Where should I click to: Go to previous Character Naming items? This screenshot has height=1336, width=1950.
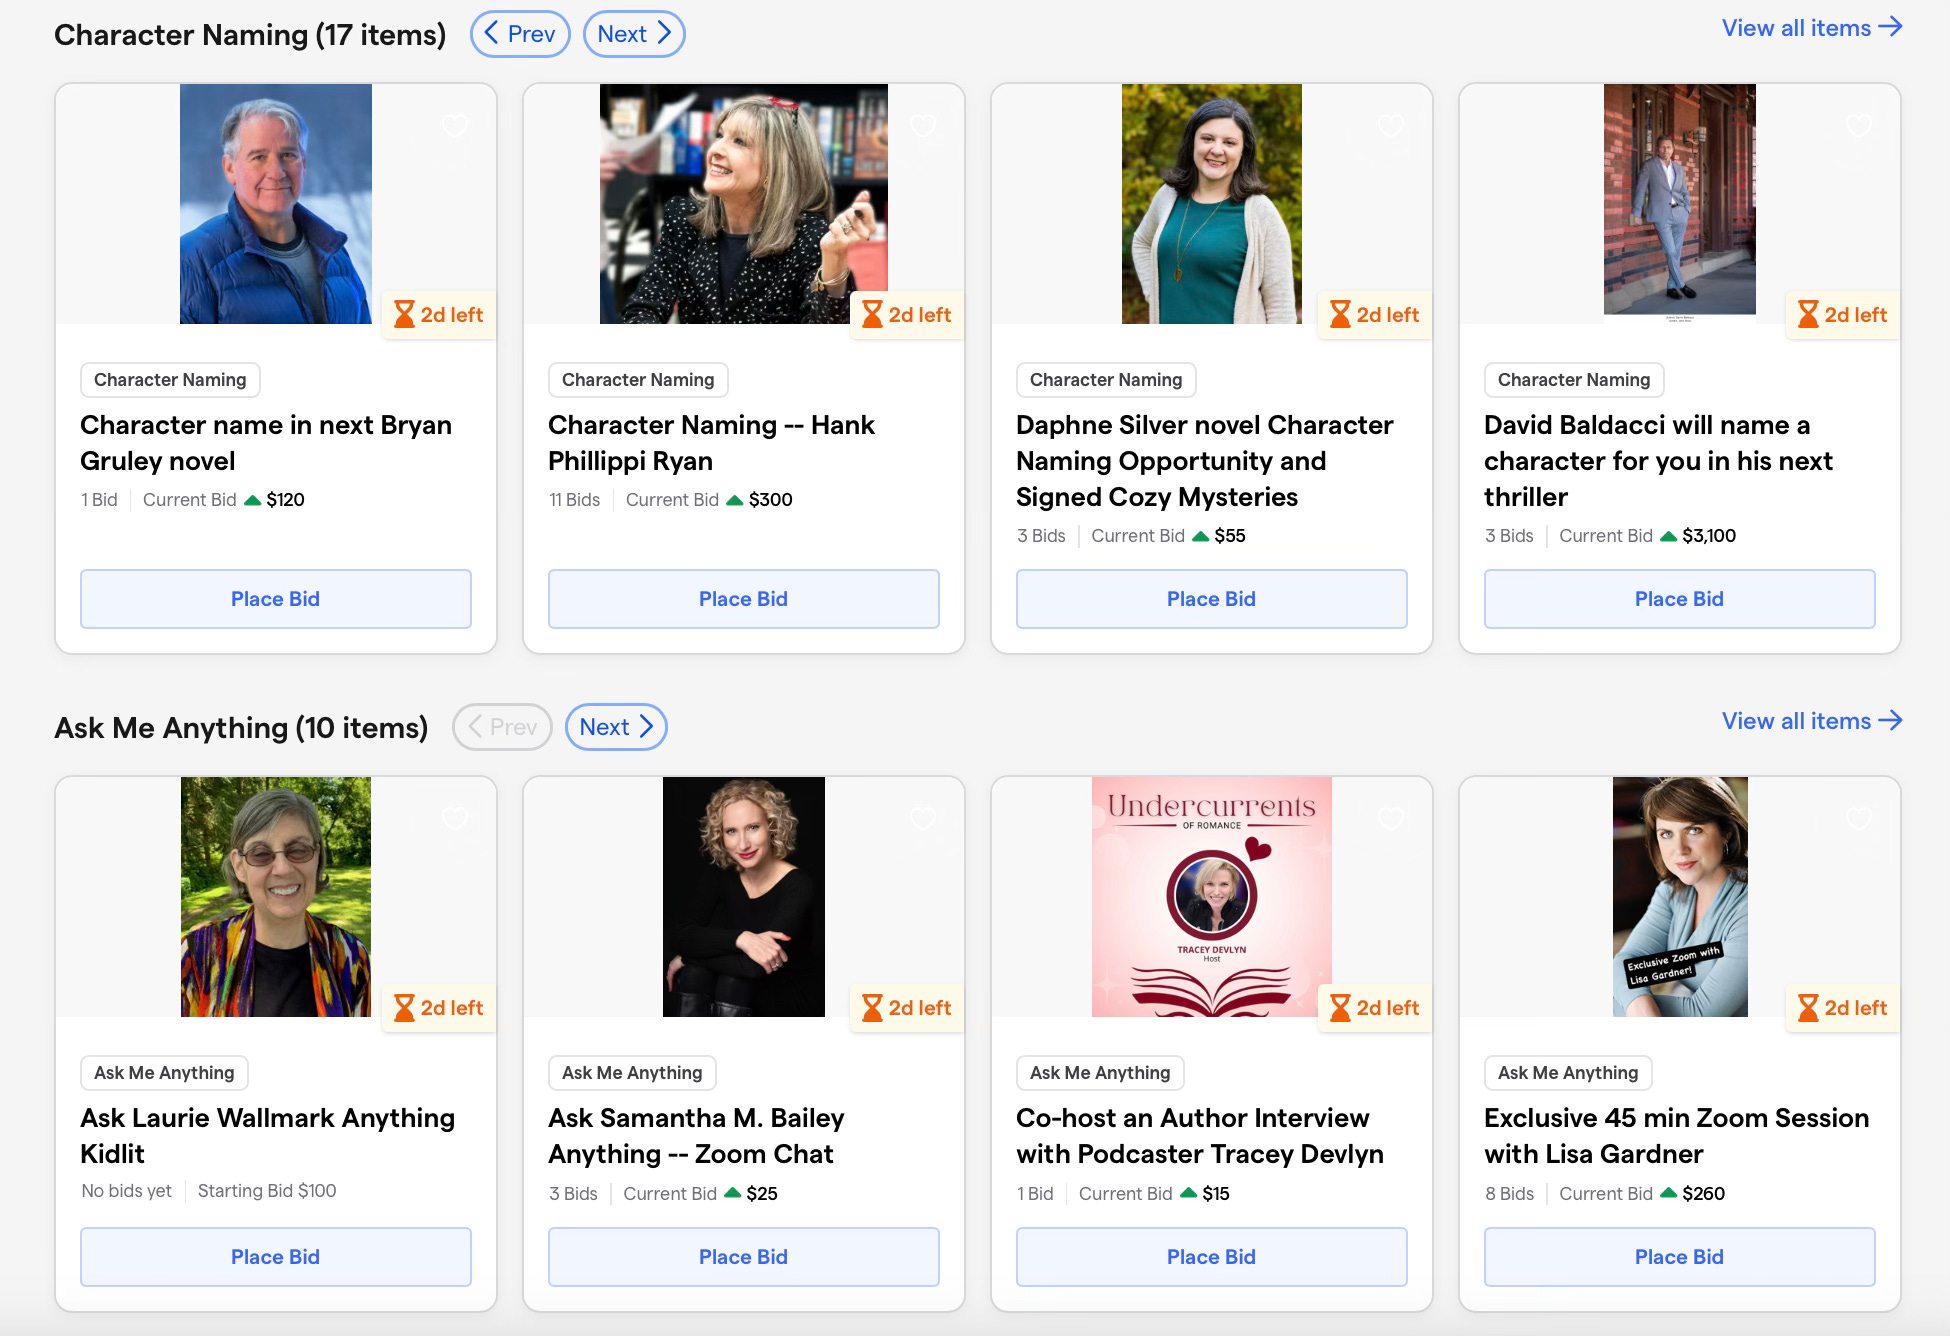tap(520, 34)
